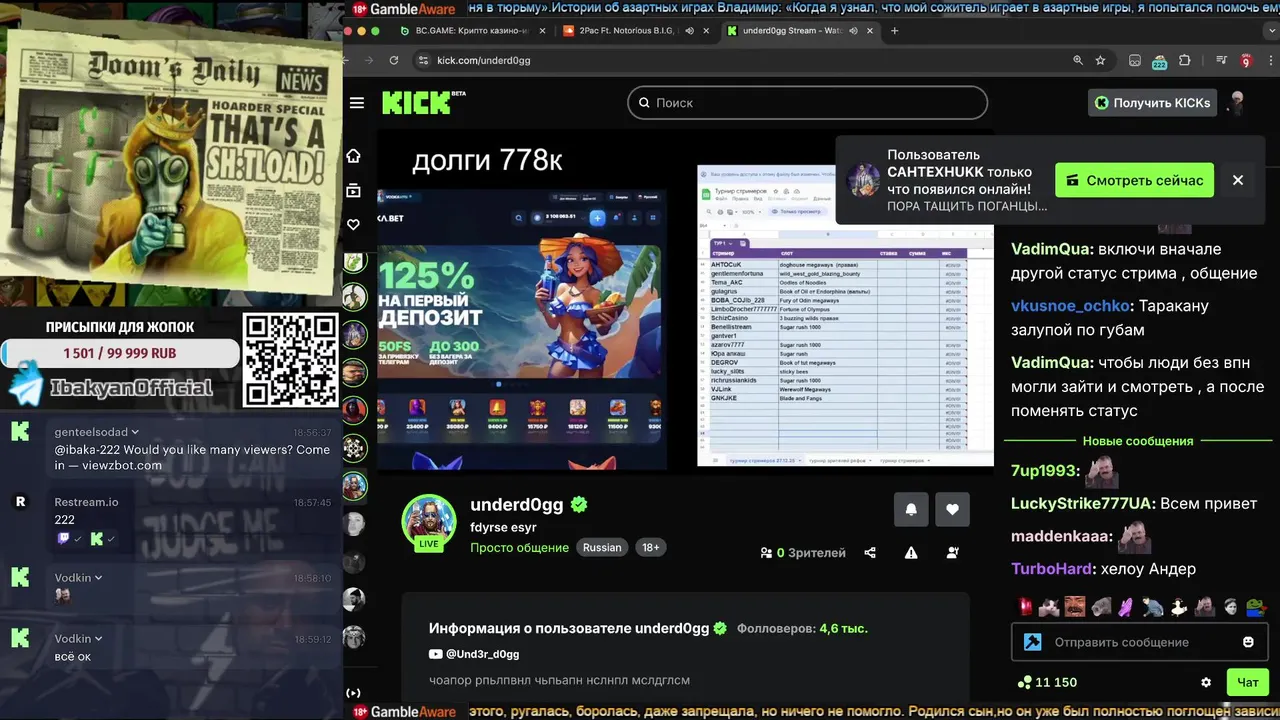Toggle stream notifications bell for underd0gg

(911, 509)
